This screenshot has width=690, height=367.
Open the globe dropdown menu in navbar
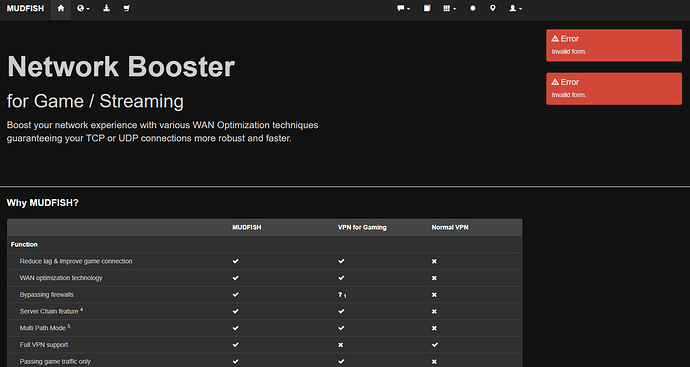click(83, 8)
